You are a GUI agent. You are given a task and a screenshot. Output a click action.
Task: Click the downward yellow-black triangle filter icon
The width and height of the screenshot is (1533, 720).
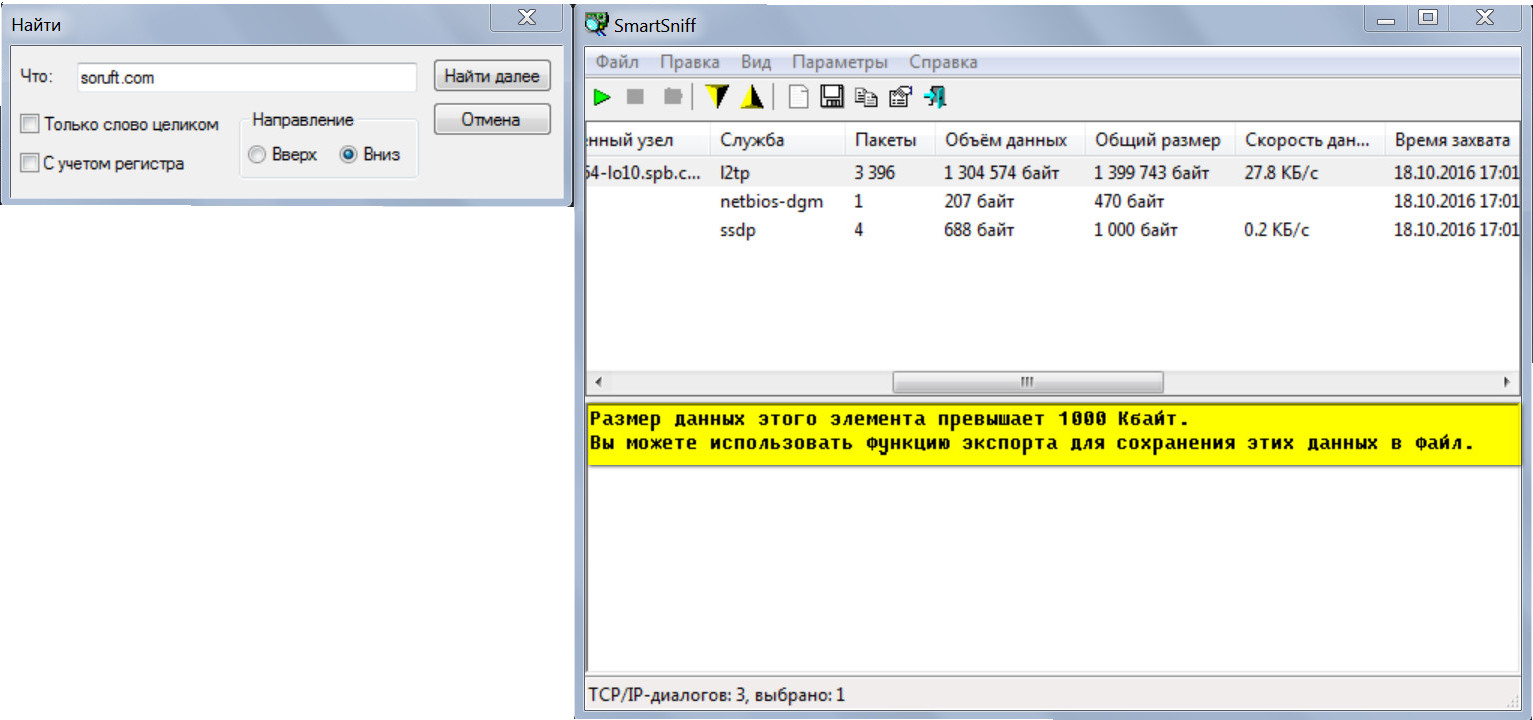coord(717,97)
